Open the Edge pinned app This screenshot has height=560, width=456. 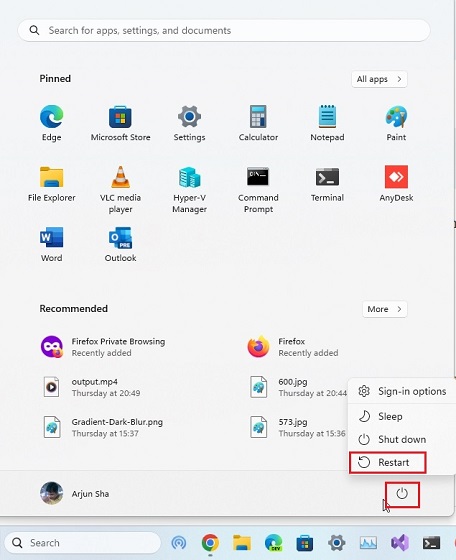click(x=51, y=123)
